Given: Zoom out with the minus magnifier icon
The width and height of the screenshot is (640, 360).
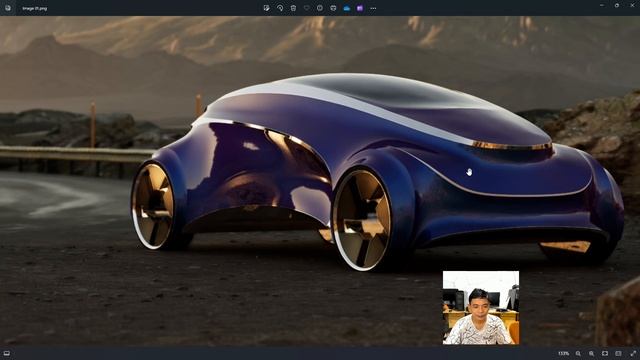Looking at the screenshot, I should (578, 353).
